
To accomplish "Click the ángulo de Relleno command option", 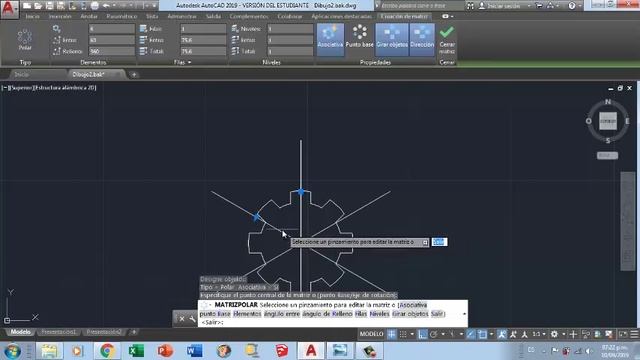I will [x=327, y=314].
